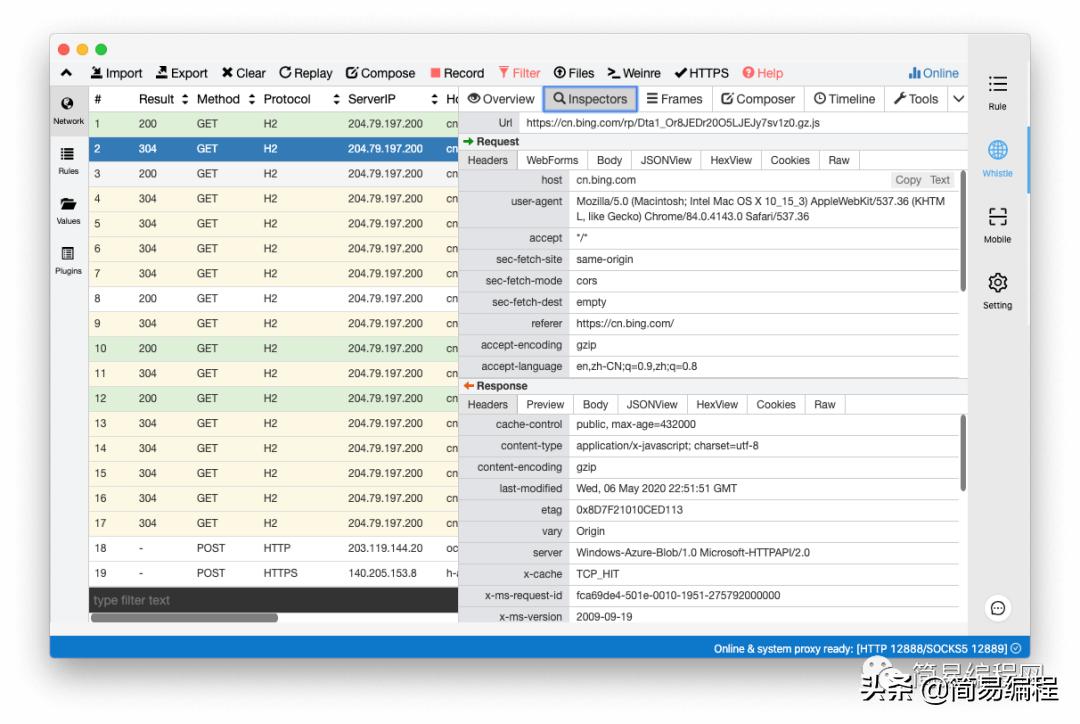Open the Network panel in left sidebar
The width and height of the screenshot is (1080, 724).
click(67, 108)
